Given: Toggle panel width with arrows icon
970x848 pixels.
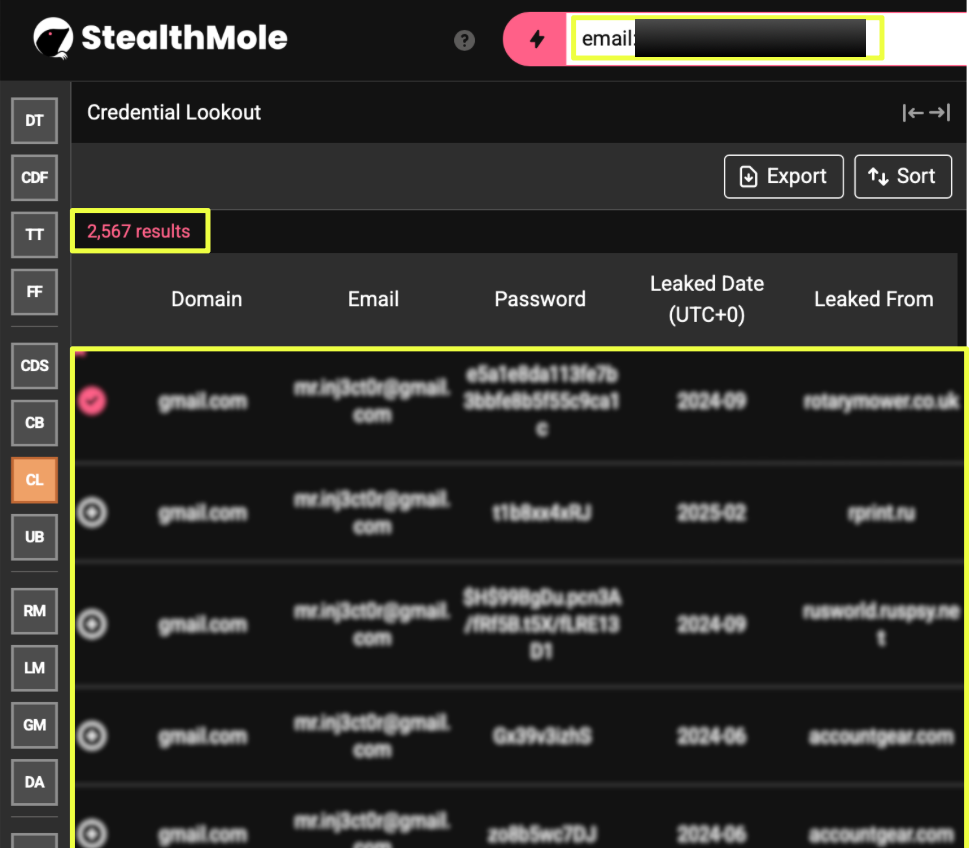Looking at the screenshot, I should (x=925, y=113).
